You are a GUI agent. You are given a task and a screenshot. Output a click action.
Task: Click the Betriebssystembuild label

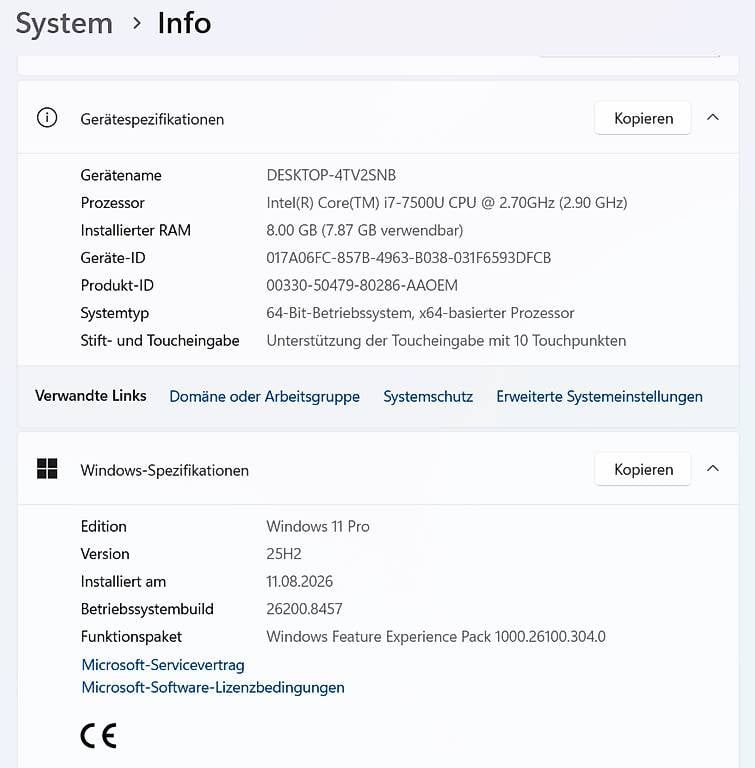pos(147,609)
